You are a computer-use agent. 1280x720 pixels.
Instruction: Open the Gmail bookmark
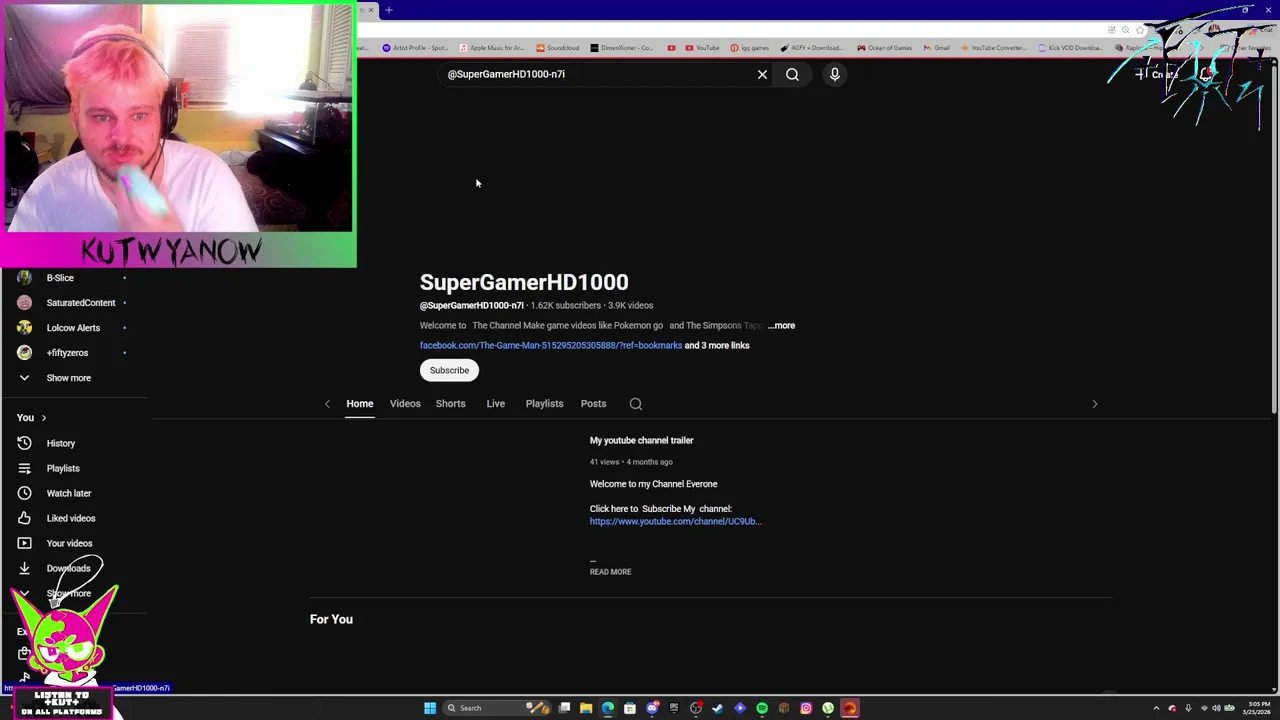coord(937,47)
